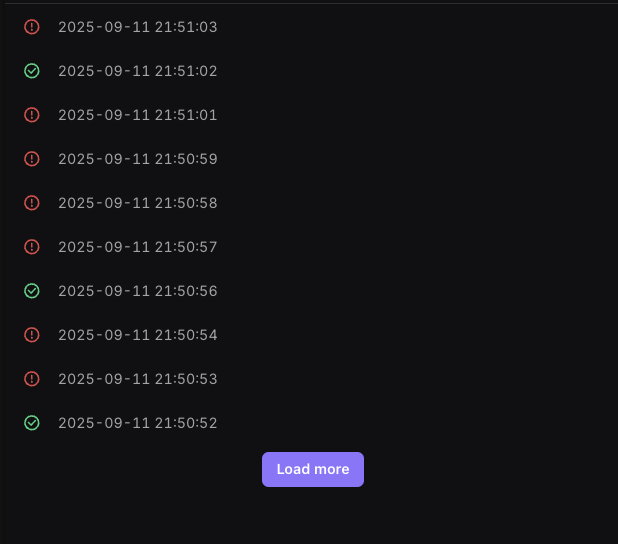View the entry dated 2025-09-11 21:50:57
The height and width of the screenshot is (544, 618).
coord(138,247)
